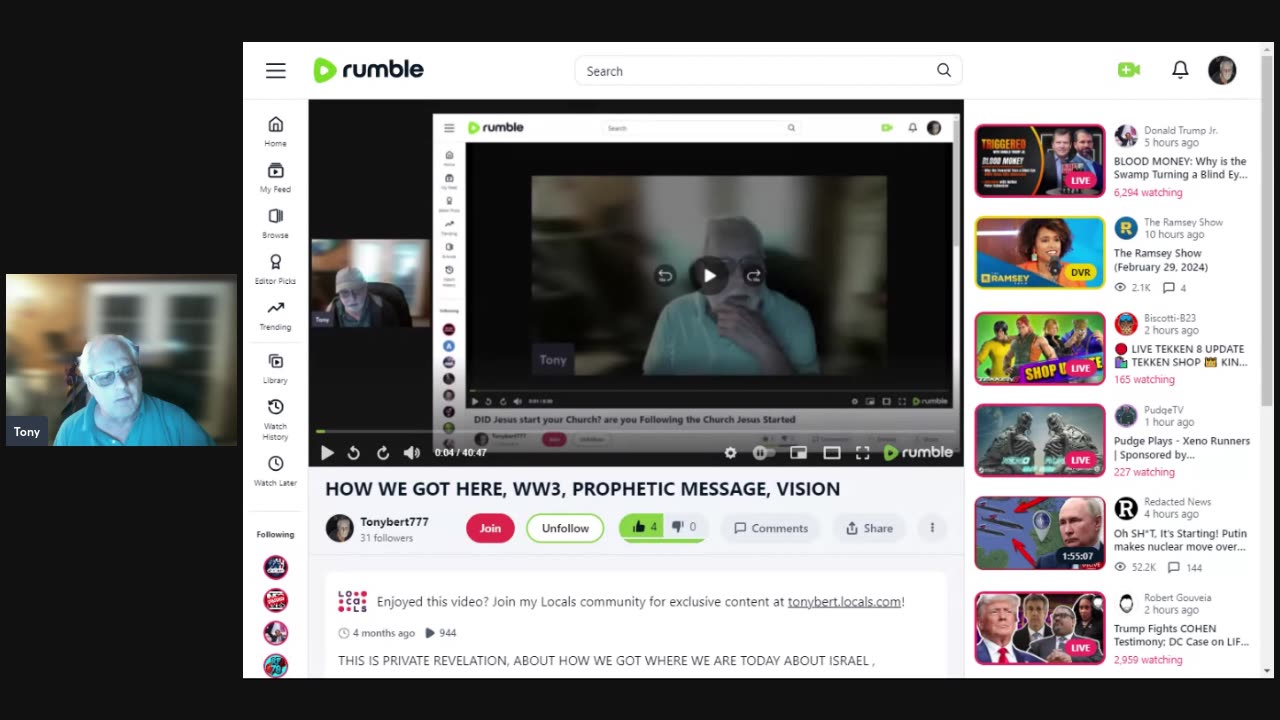Open Trending in sidebar
Viewport: 1280px width, 720px height.
coord(275,315)
